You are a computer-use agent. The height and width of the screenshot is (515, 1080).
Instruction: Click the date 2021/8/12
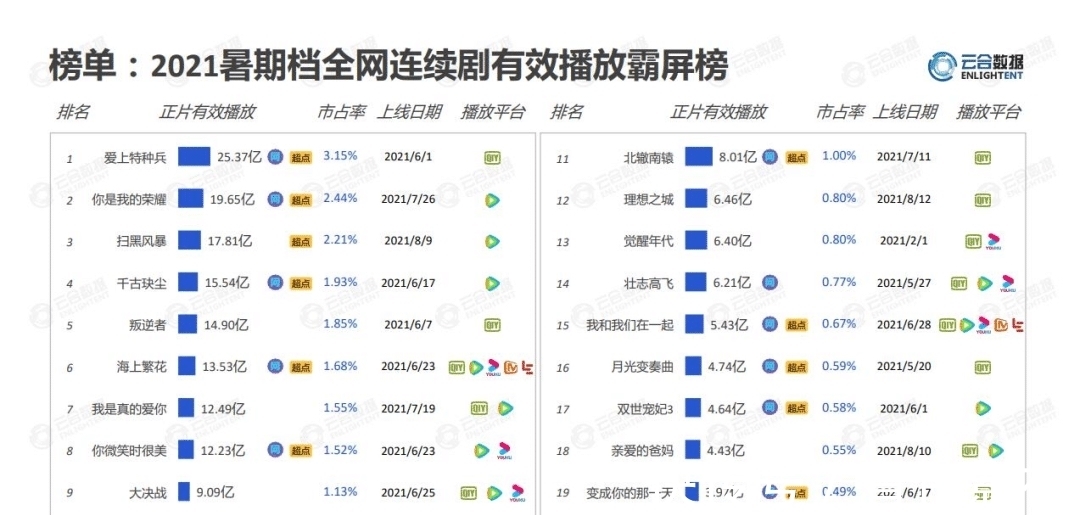click(x=904, y=199)
